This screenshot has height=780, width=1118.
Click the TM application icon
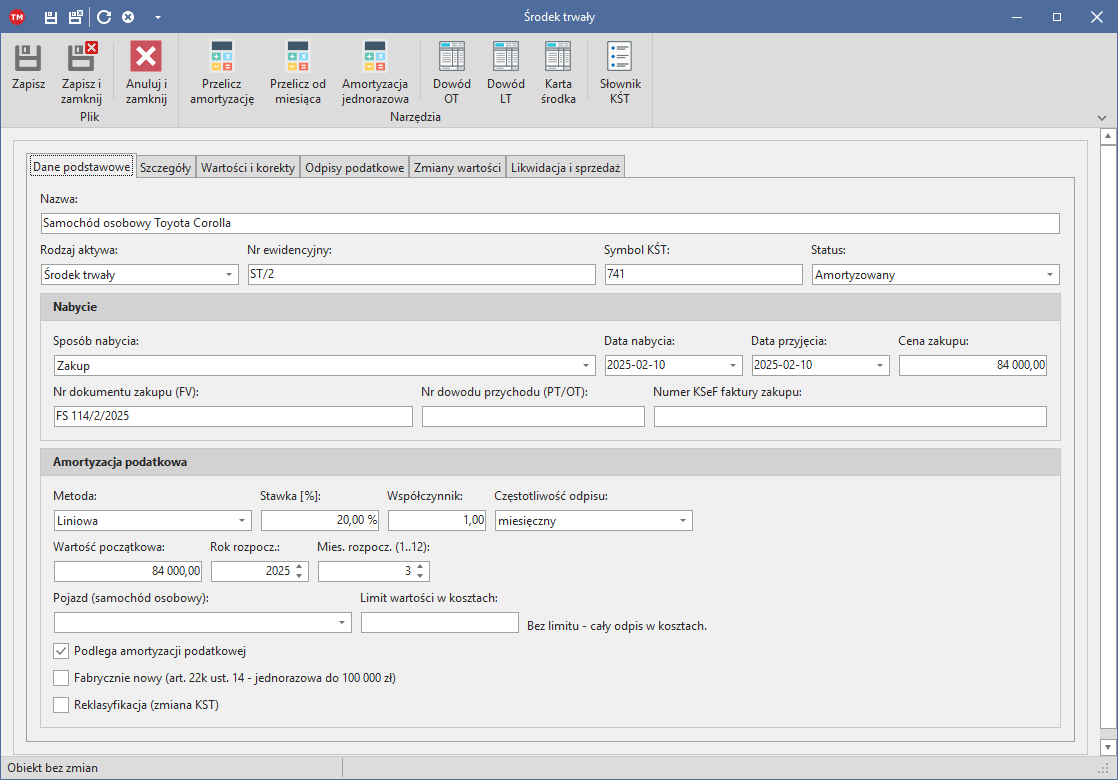[x=16, y=17]
